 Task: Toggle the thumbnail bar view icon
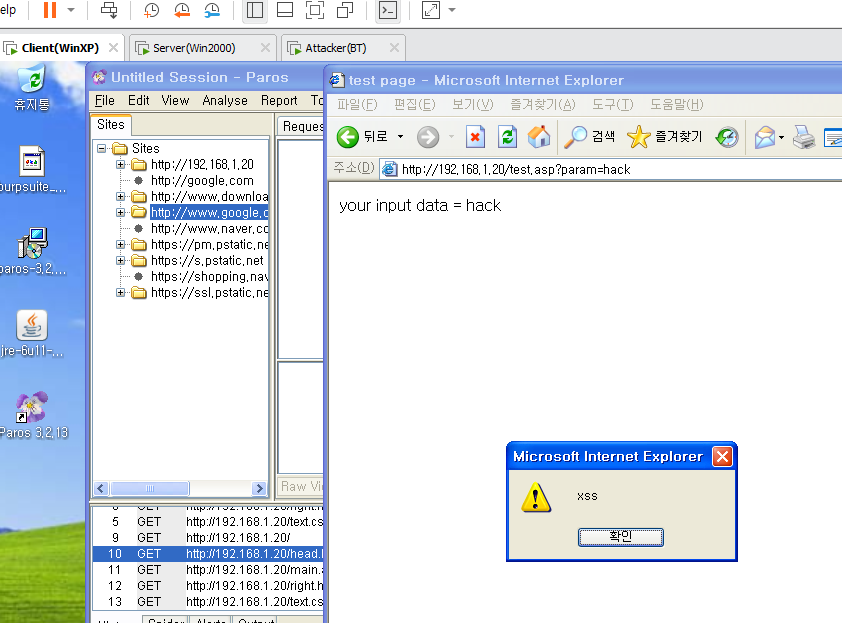point(285,10)
